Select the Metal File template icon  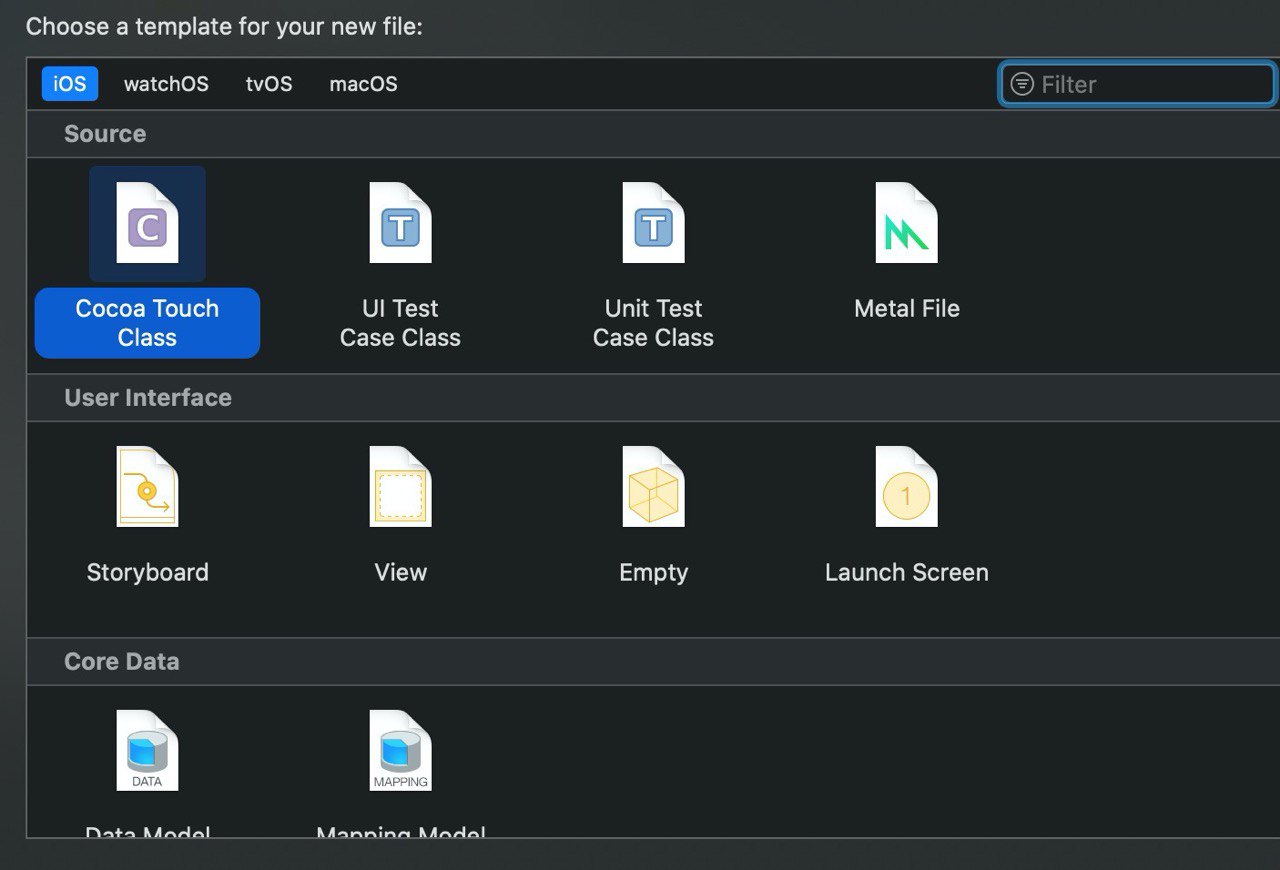(x=906, y=223)
